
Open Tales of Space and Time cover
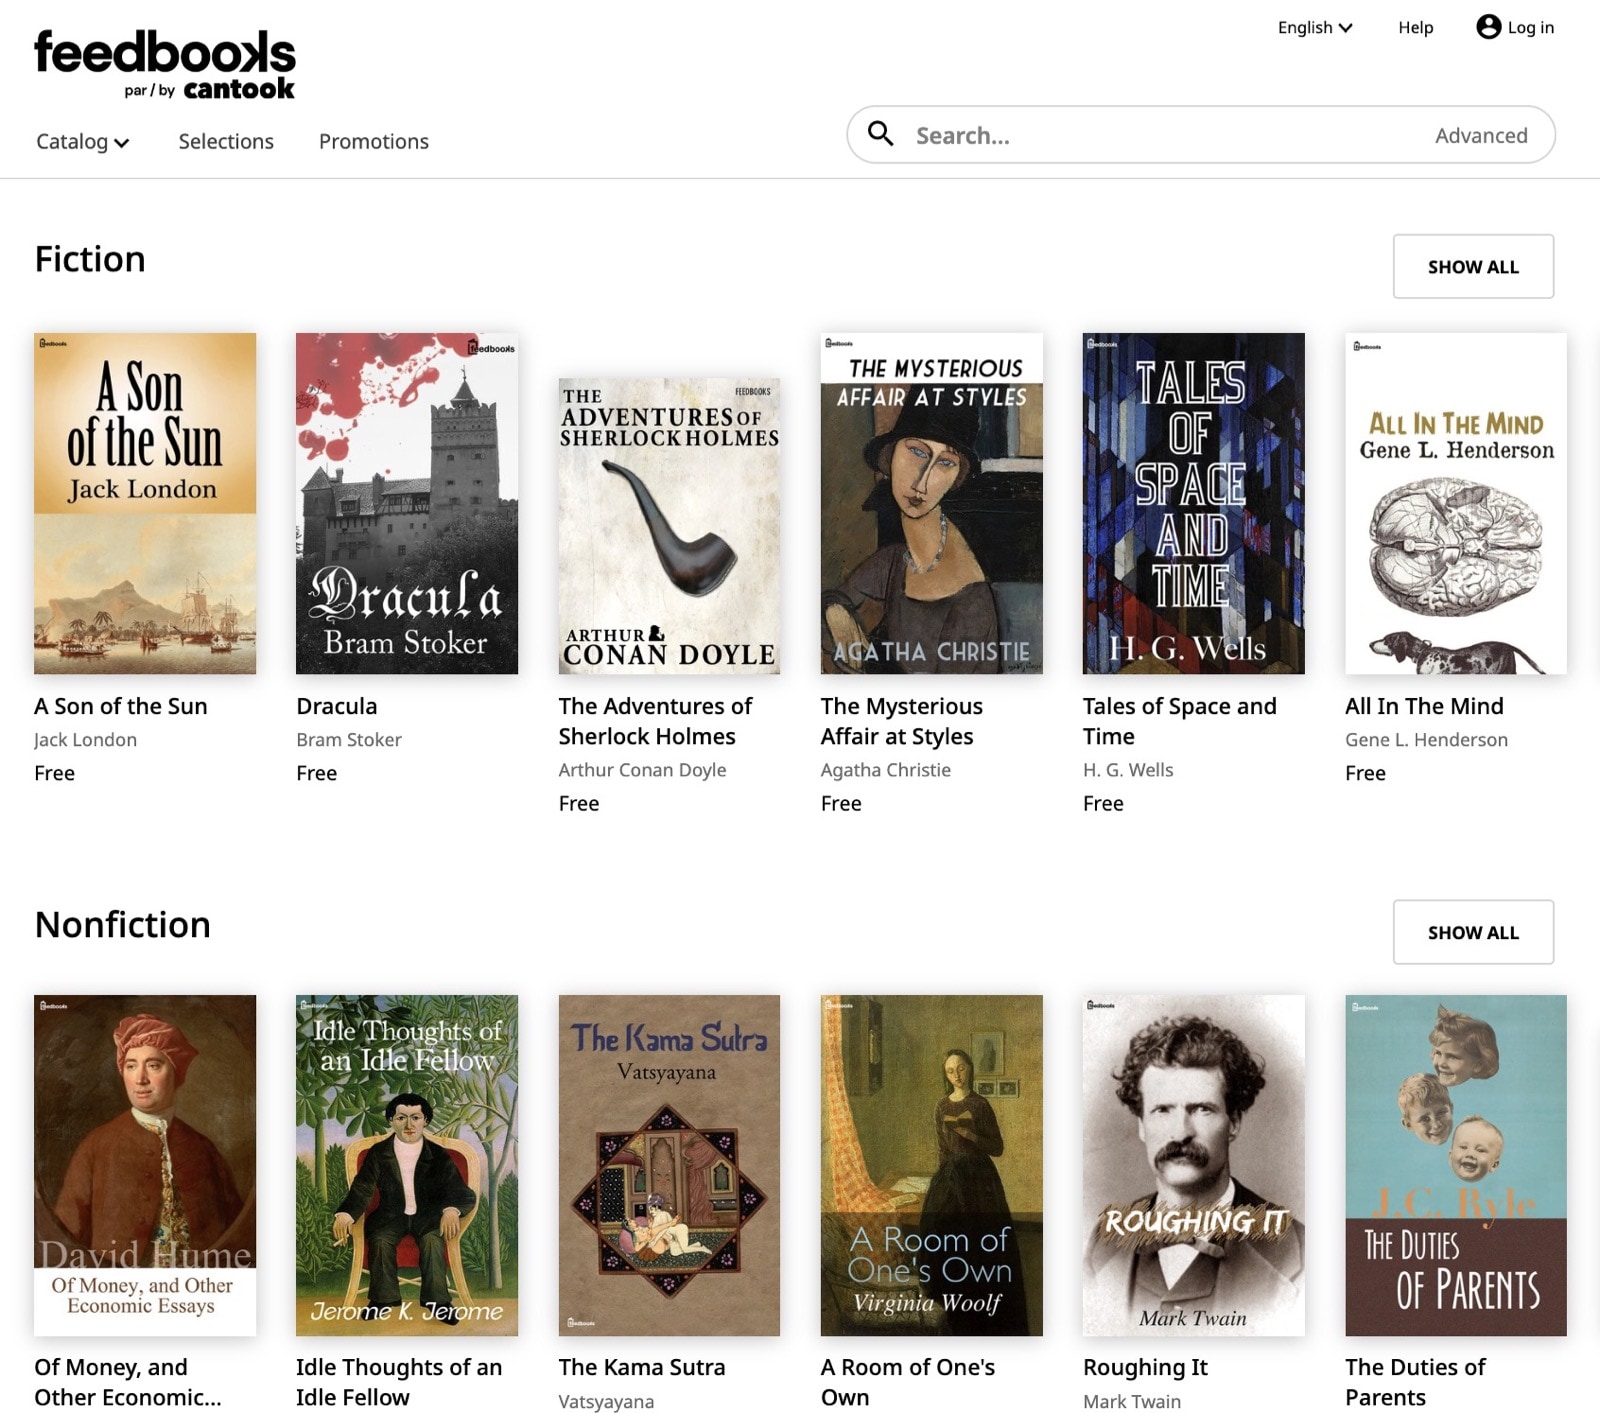point(1193,503)
